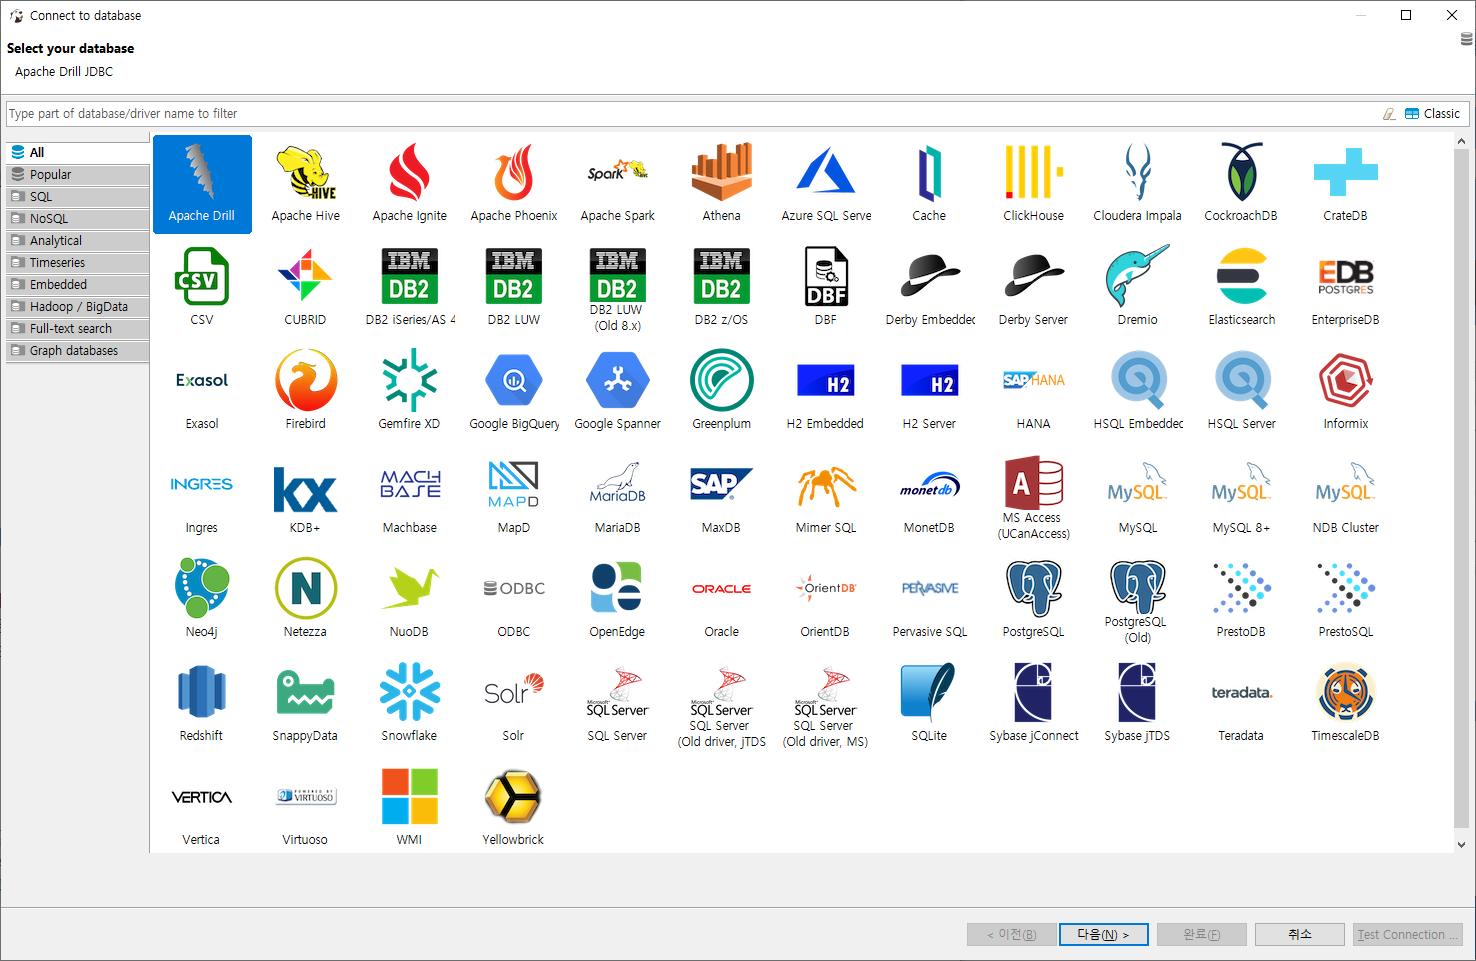Select the Apache Spark icon
This screenshot has height=961, width=1476.
[x=617, y=172]
